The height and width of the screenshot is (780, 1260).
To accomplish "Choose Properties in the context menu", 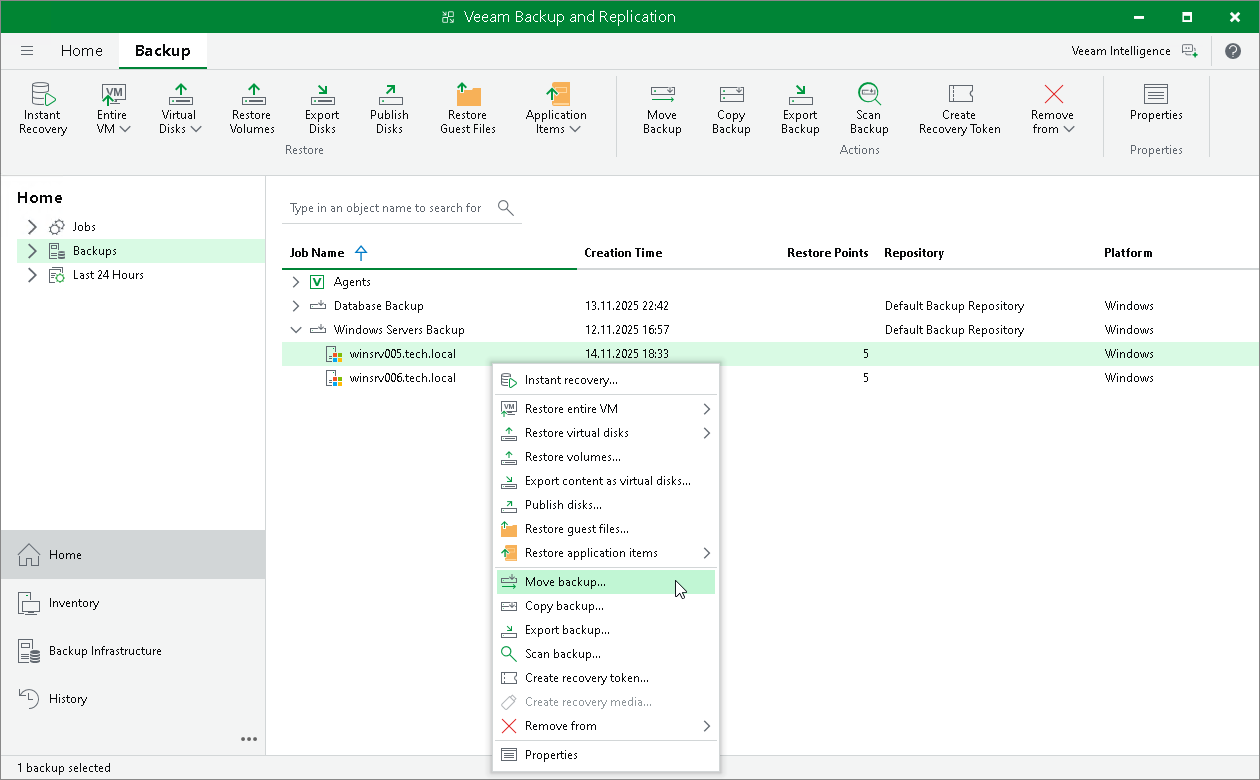I will tap(606, 755).
